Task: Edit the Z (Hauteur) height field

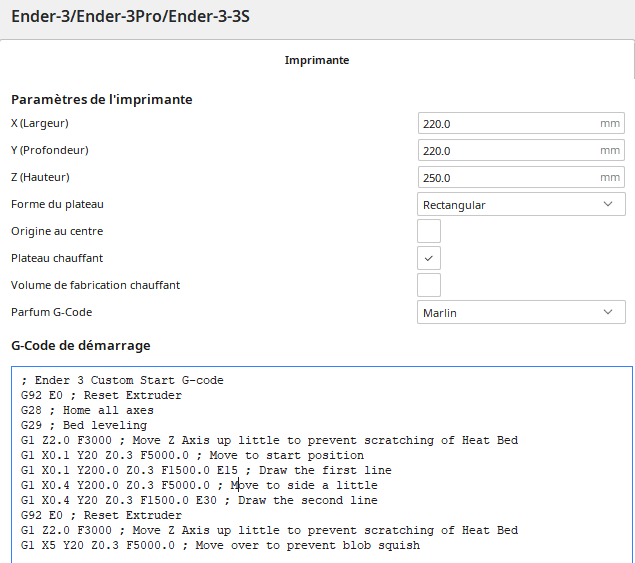Action: point(521,177)
